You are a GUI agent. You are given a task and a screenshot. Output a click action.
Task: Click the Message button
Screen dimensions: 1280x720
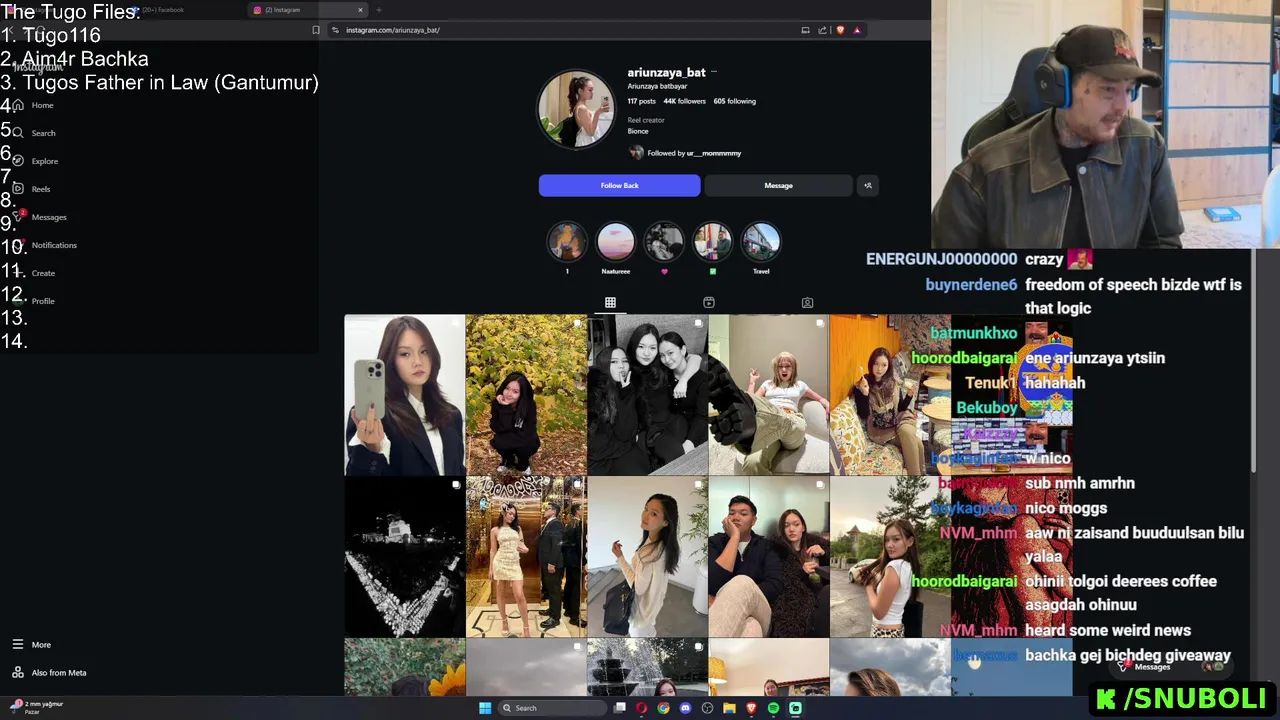pyautogui.click(x=778, y=185)
